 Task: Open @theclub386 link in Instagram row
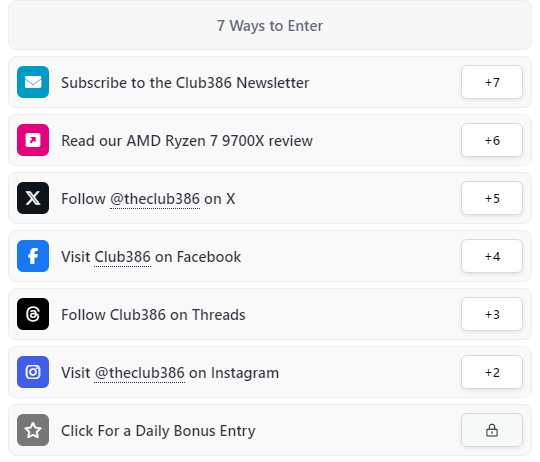[139, 373]
